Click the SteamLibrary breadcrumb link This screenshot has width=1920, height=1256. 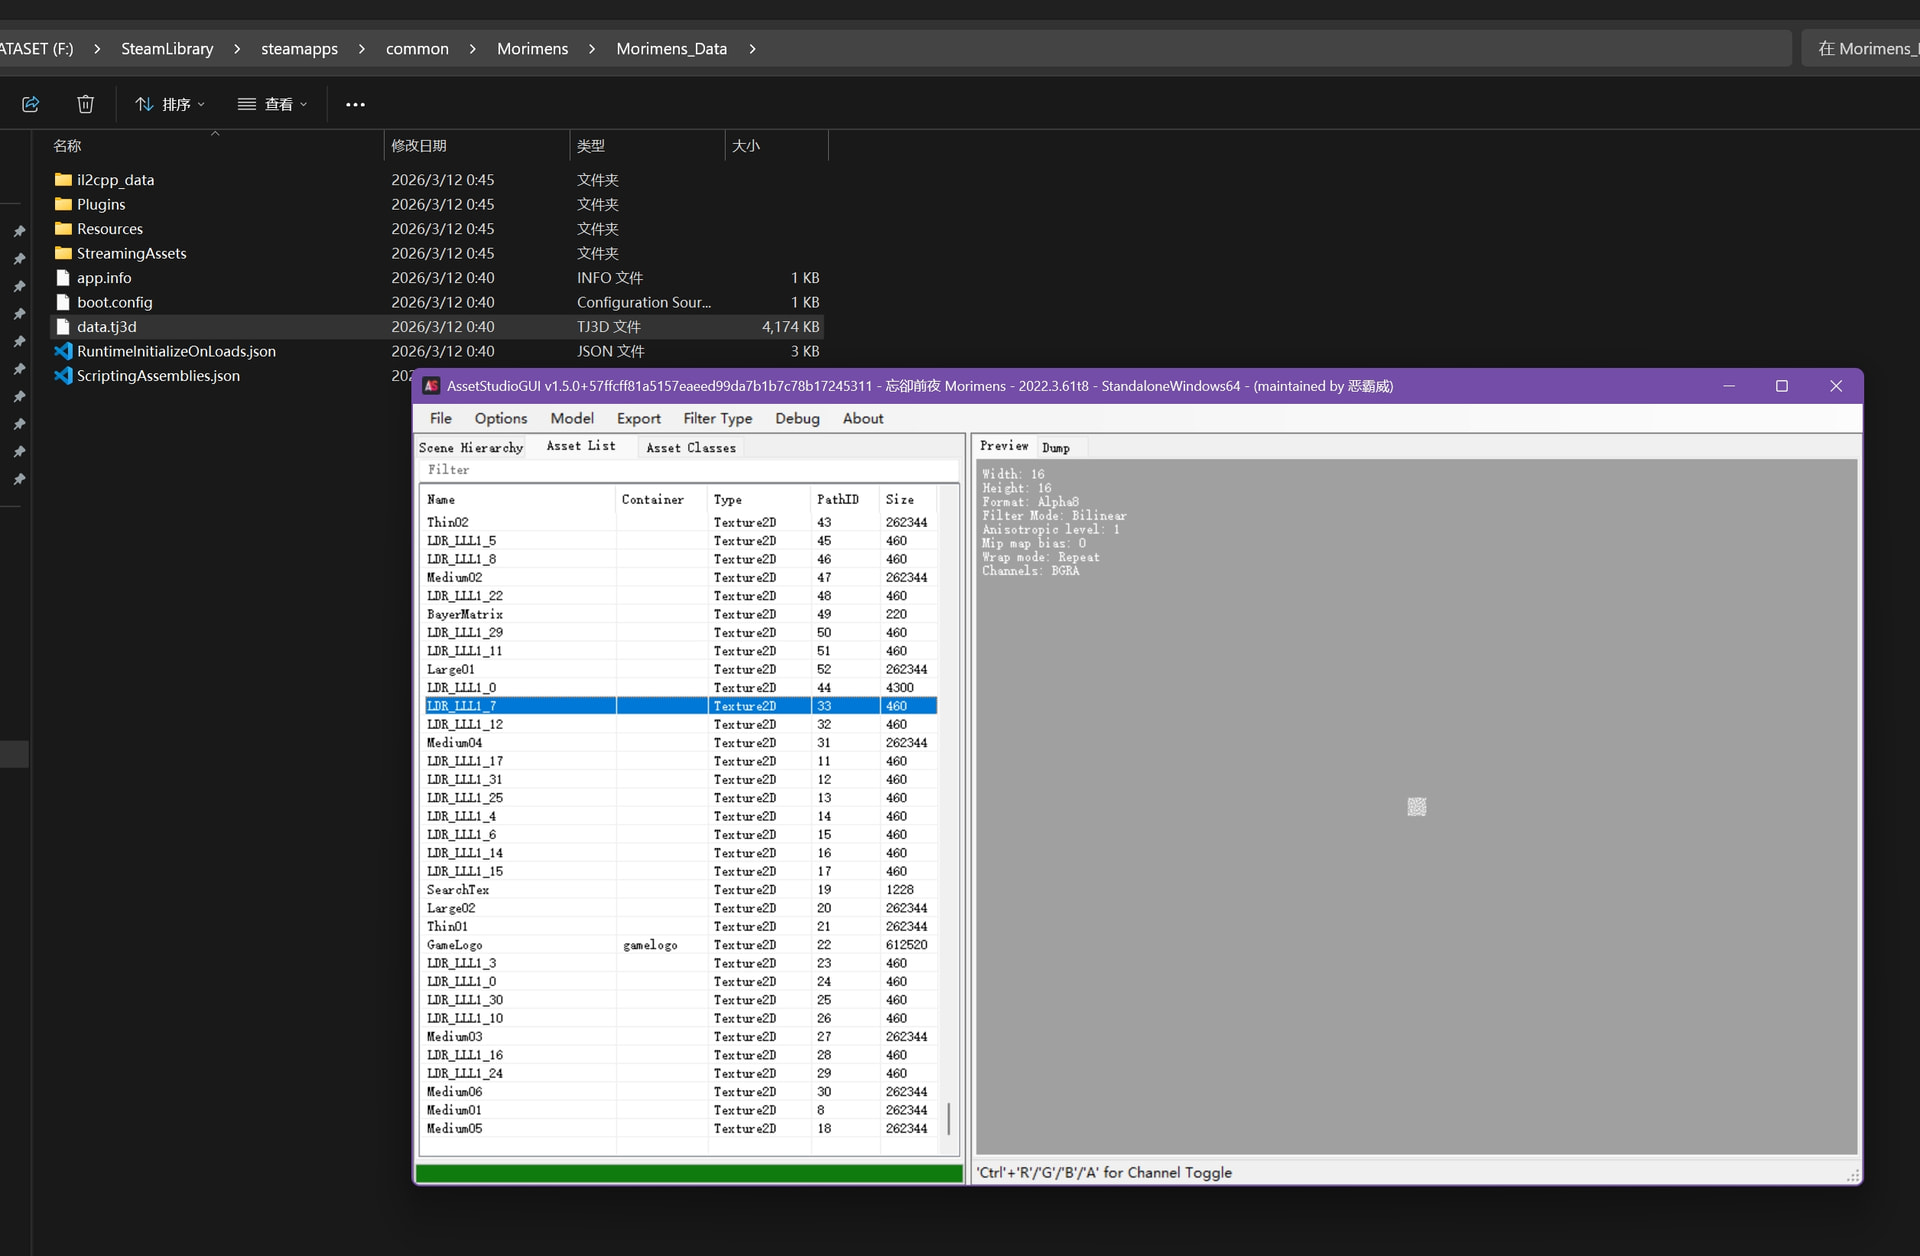pyautogui.click(x=167, y=49)
